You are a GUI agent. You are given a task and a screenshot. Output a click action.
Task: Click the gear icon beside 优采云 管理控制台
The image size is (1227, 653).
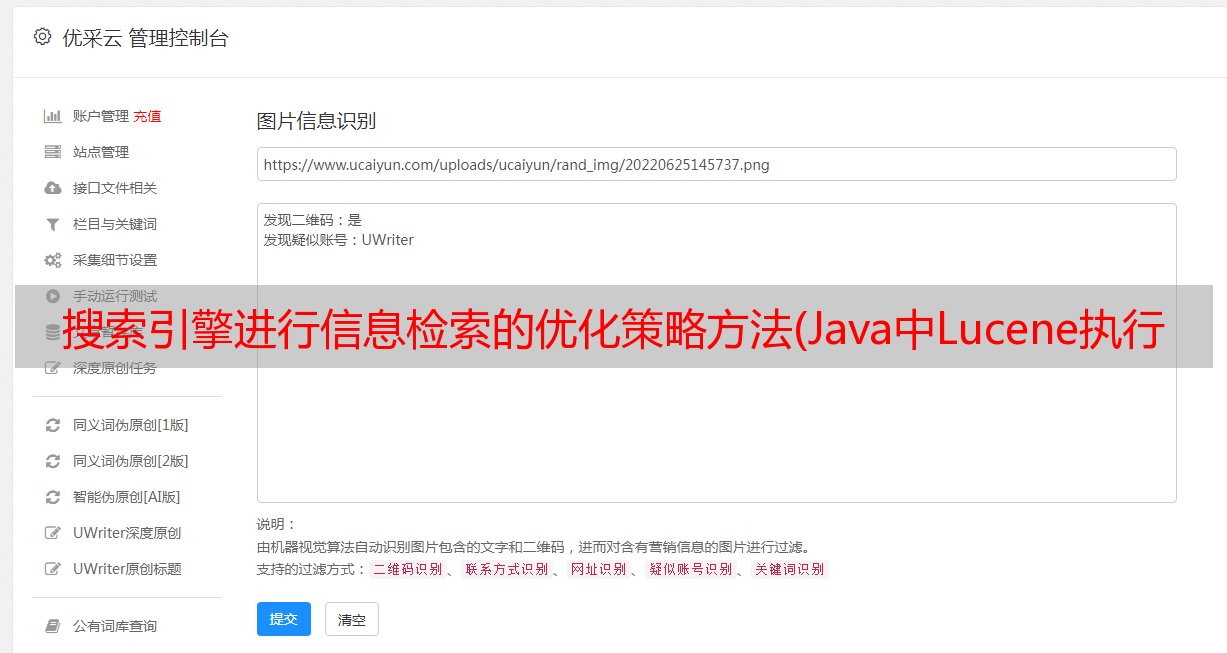click(x=42, y=37)
